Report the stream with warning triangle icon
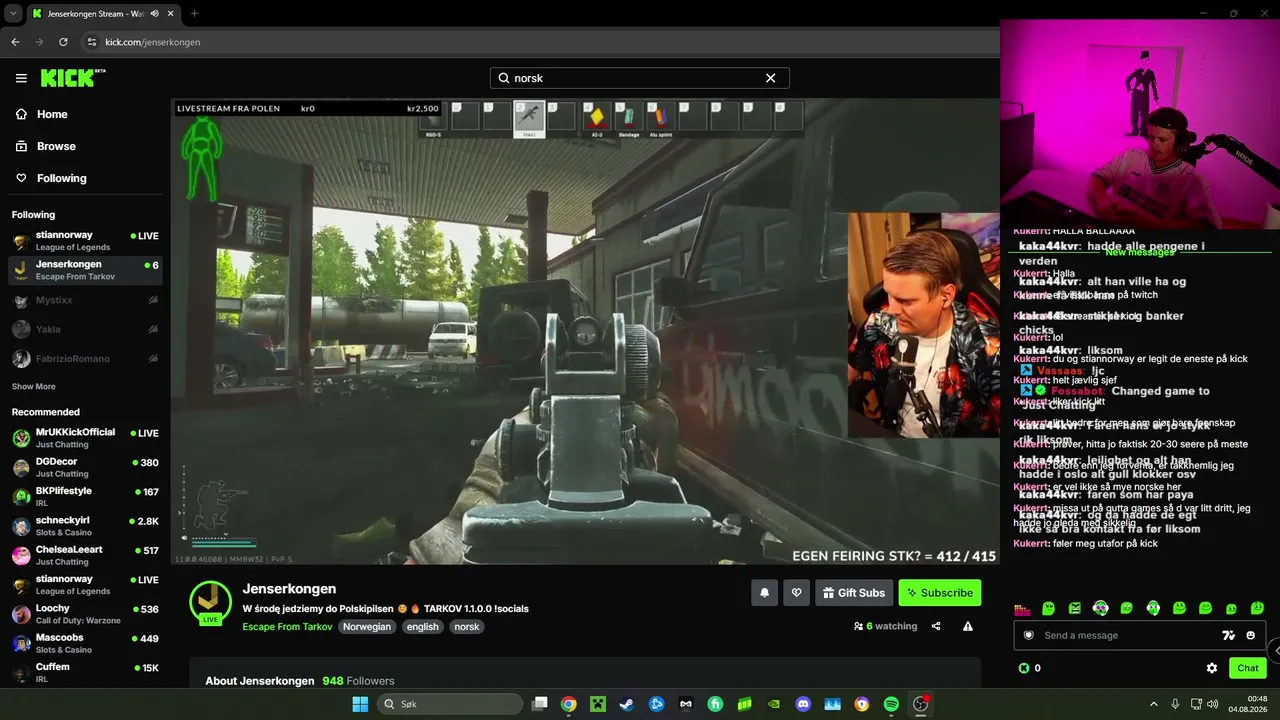The height and width of the screenshot is (720, 1280). (968, 626)
